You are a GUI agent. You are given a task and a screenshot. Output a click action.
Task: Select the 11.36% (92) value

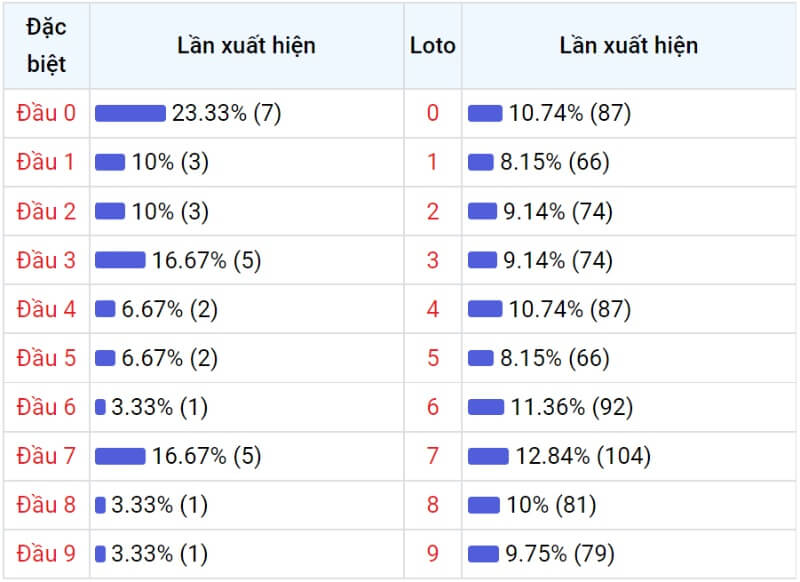coord(572,407)
